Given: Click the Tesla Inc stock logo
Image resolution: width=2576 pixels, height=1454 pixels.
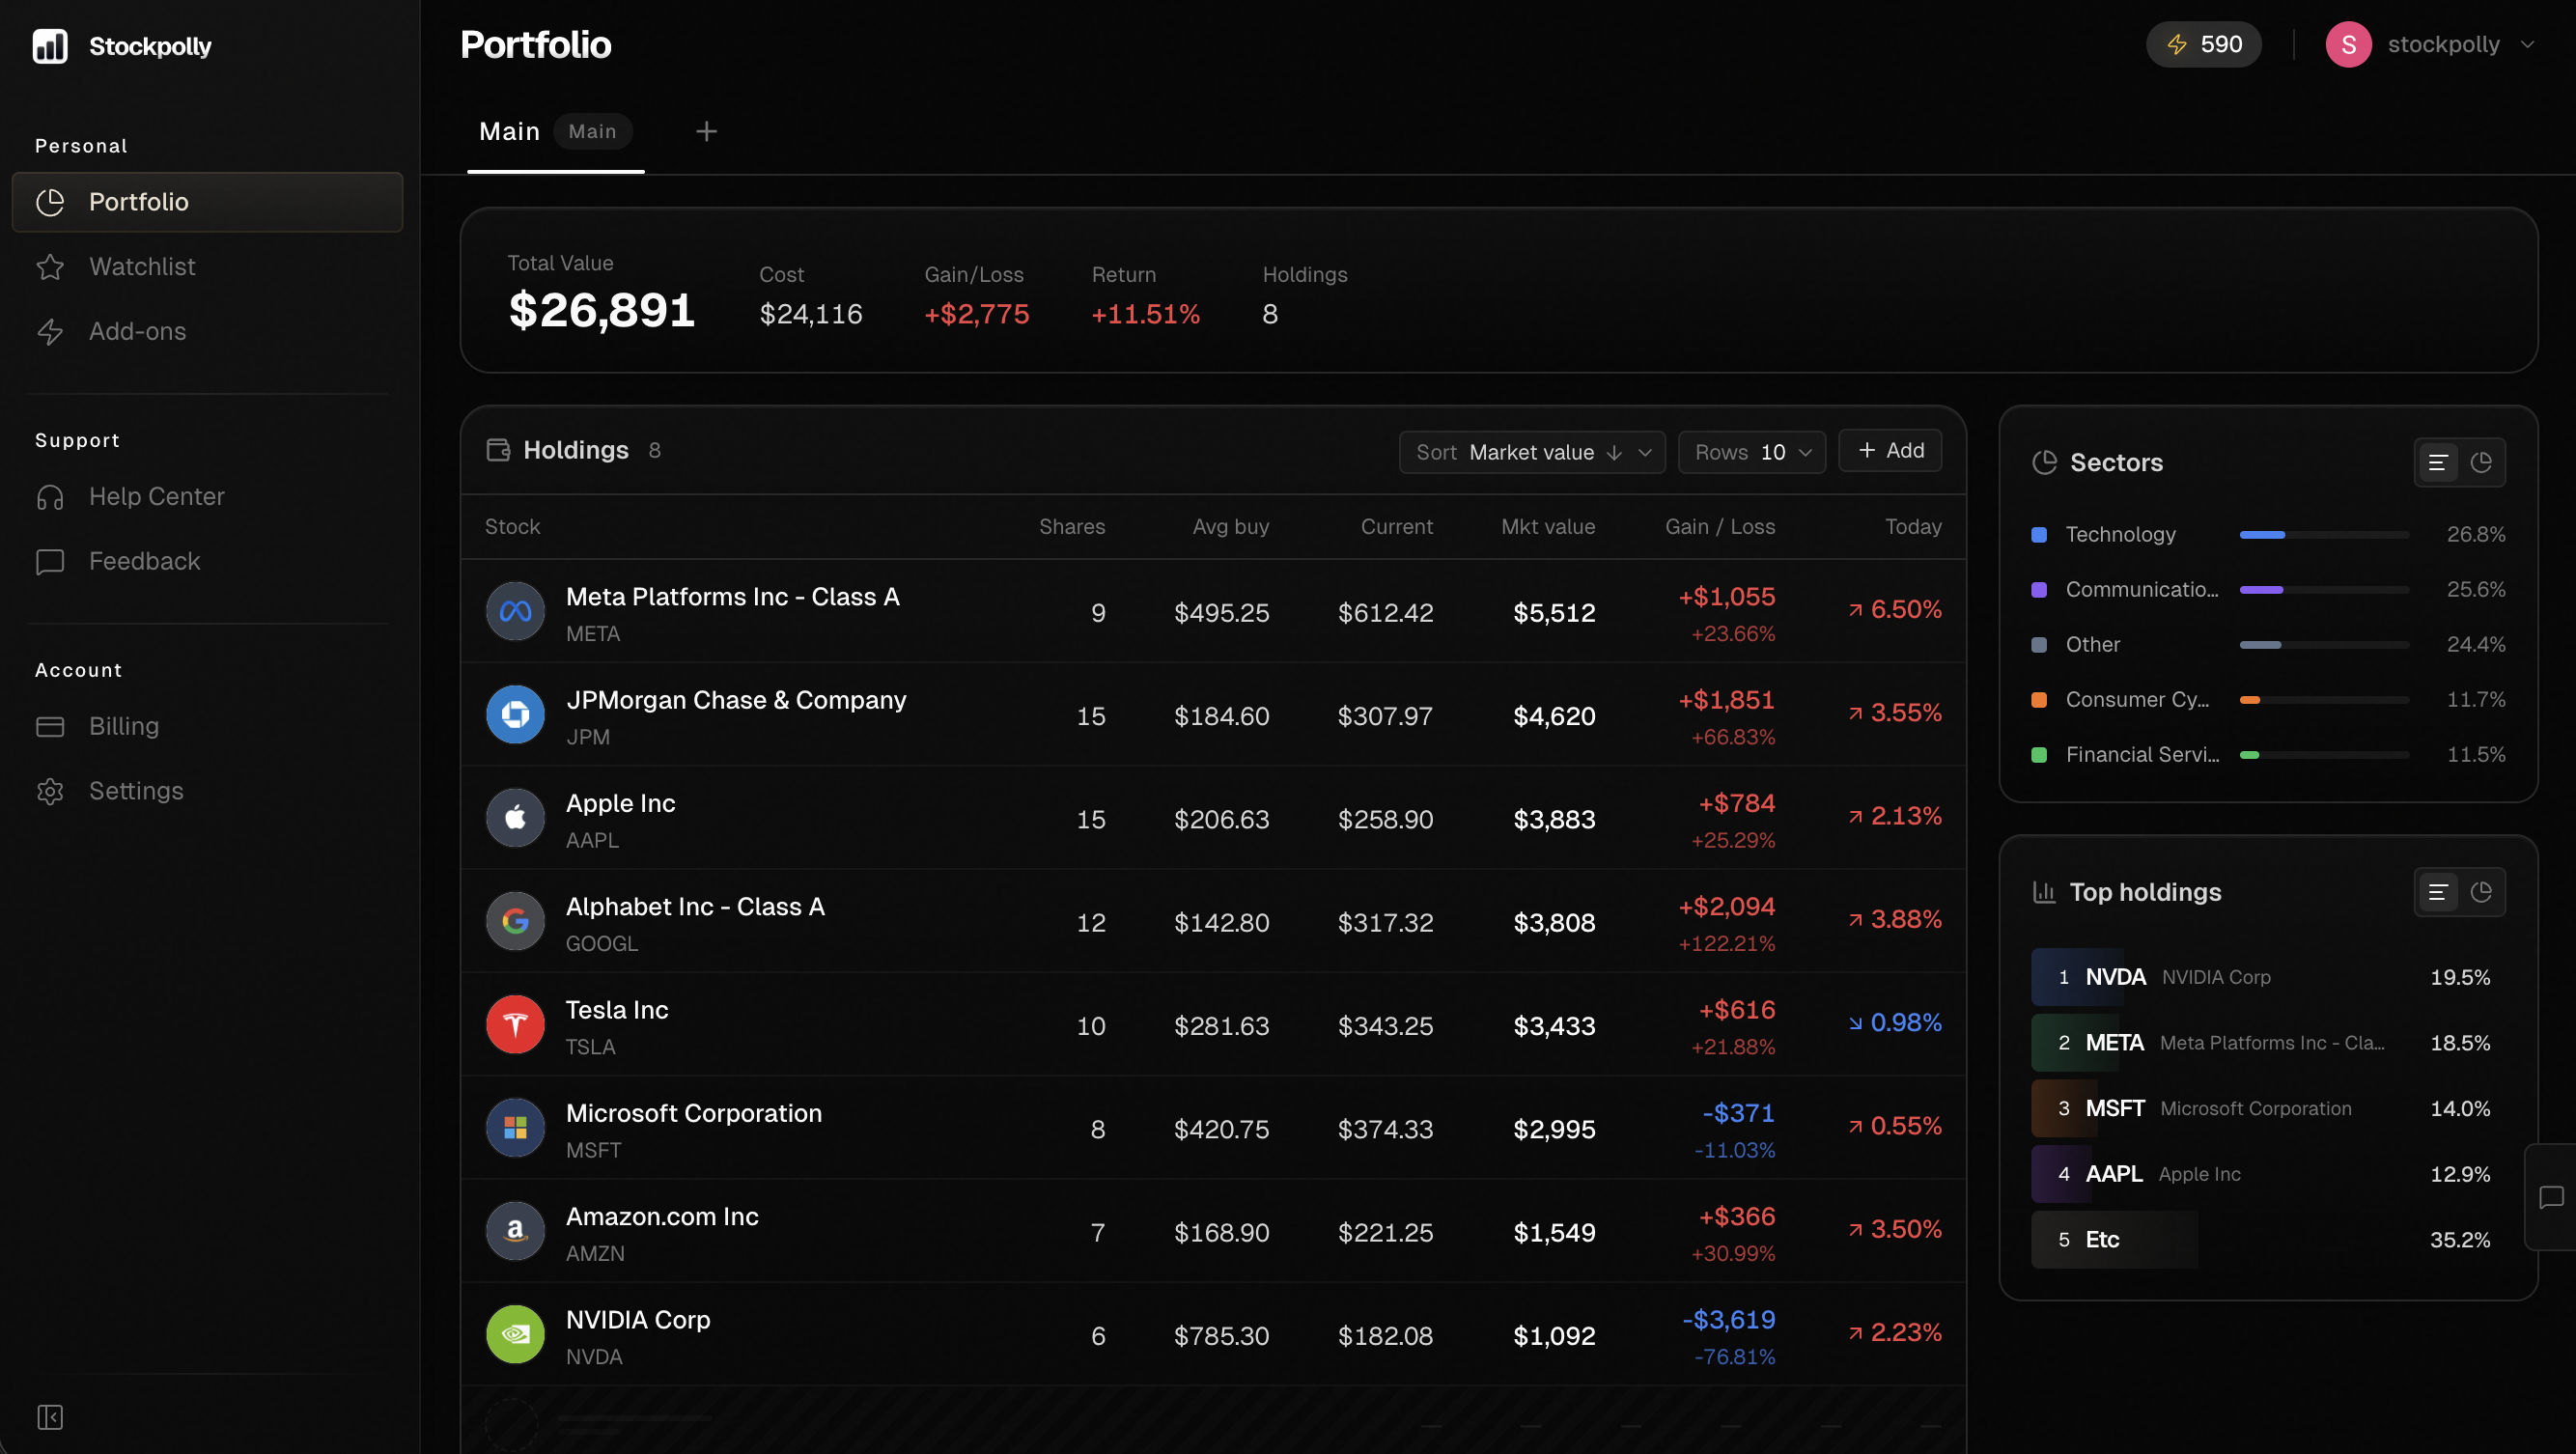Looking at the screenshot, I should (515, 1025).
